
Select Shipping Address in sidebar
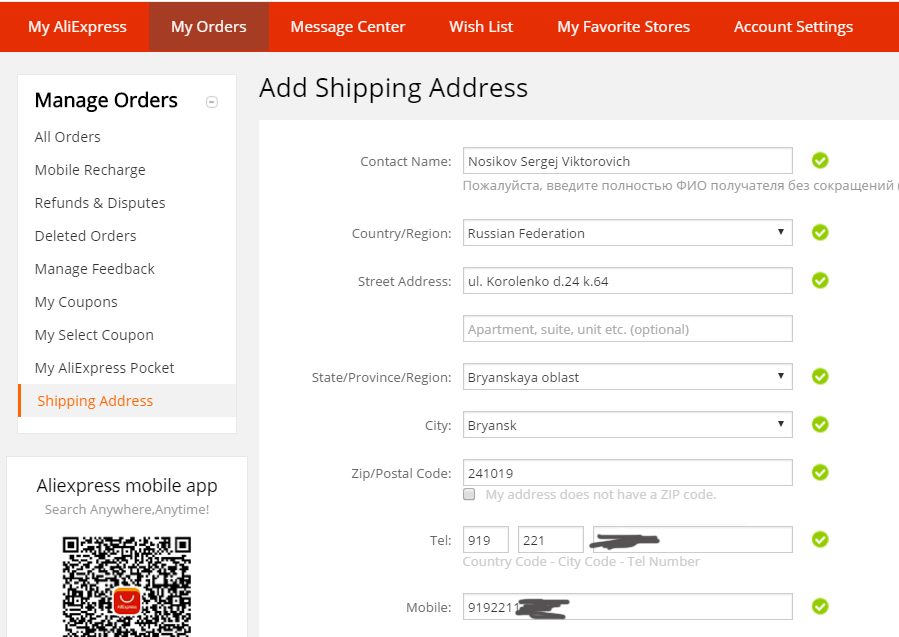pos(127,400)
